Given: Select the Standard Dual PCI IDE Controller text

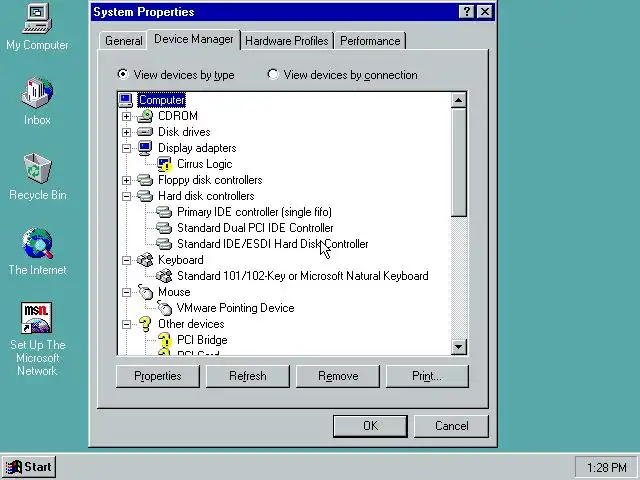Looking at the screenshot, I should click(x=255, y=228).
